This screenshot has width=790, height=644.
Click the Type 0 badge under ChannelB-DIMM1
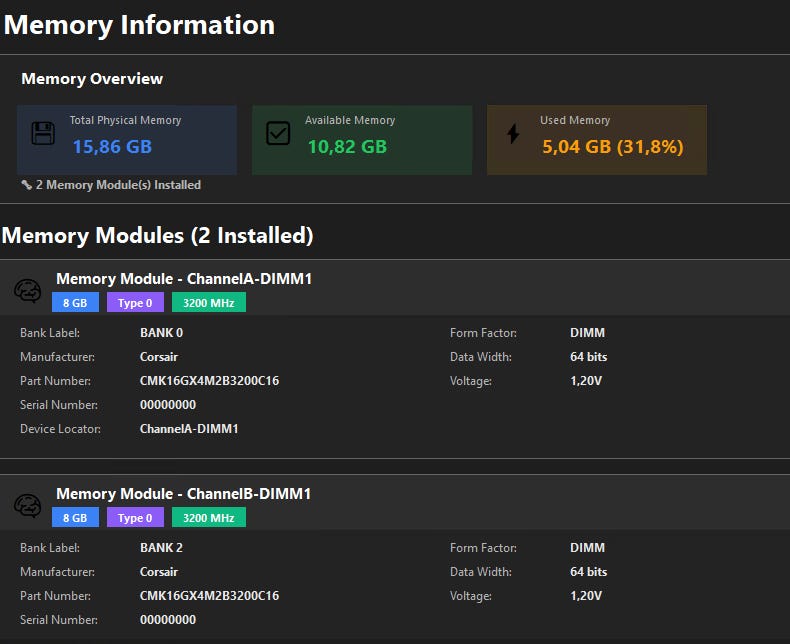[x=135, y=518]
